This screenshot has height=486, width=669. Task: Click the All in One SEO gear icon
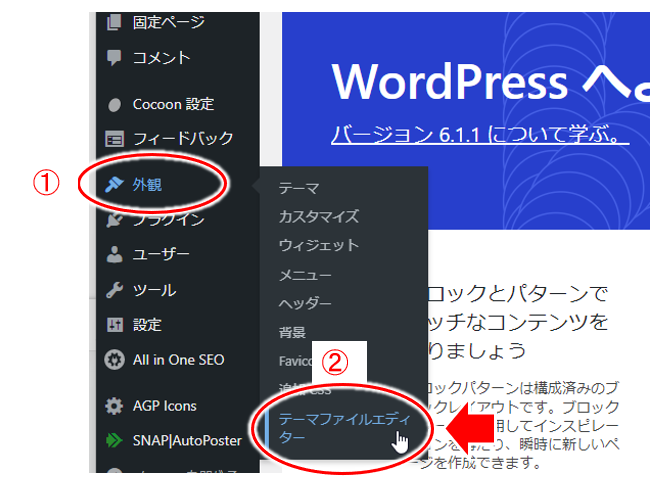coord(114,360)
